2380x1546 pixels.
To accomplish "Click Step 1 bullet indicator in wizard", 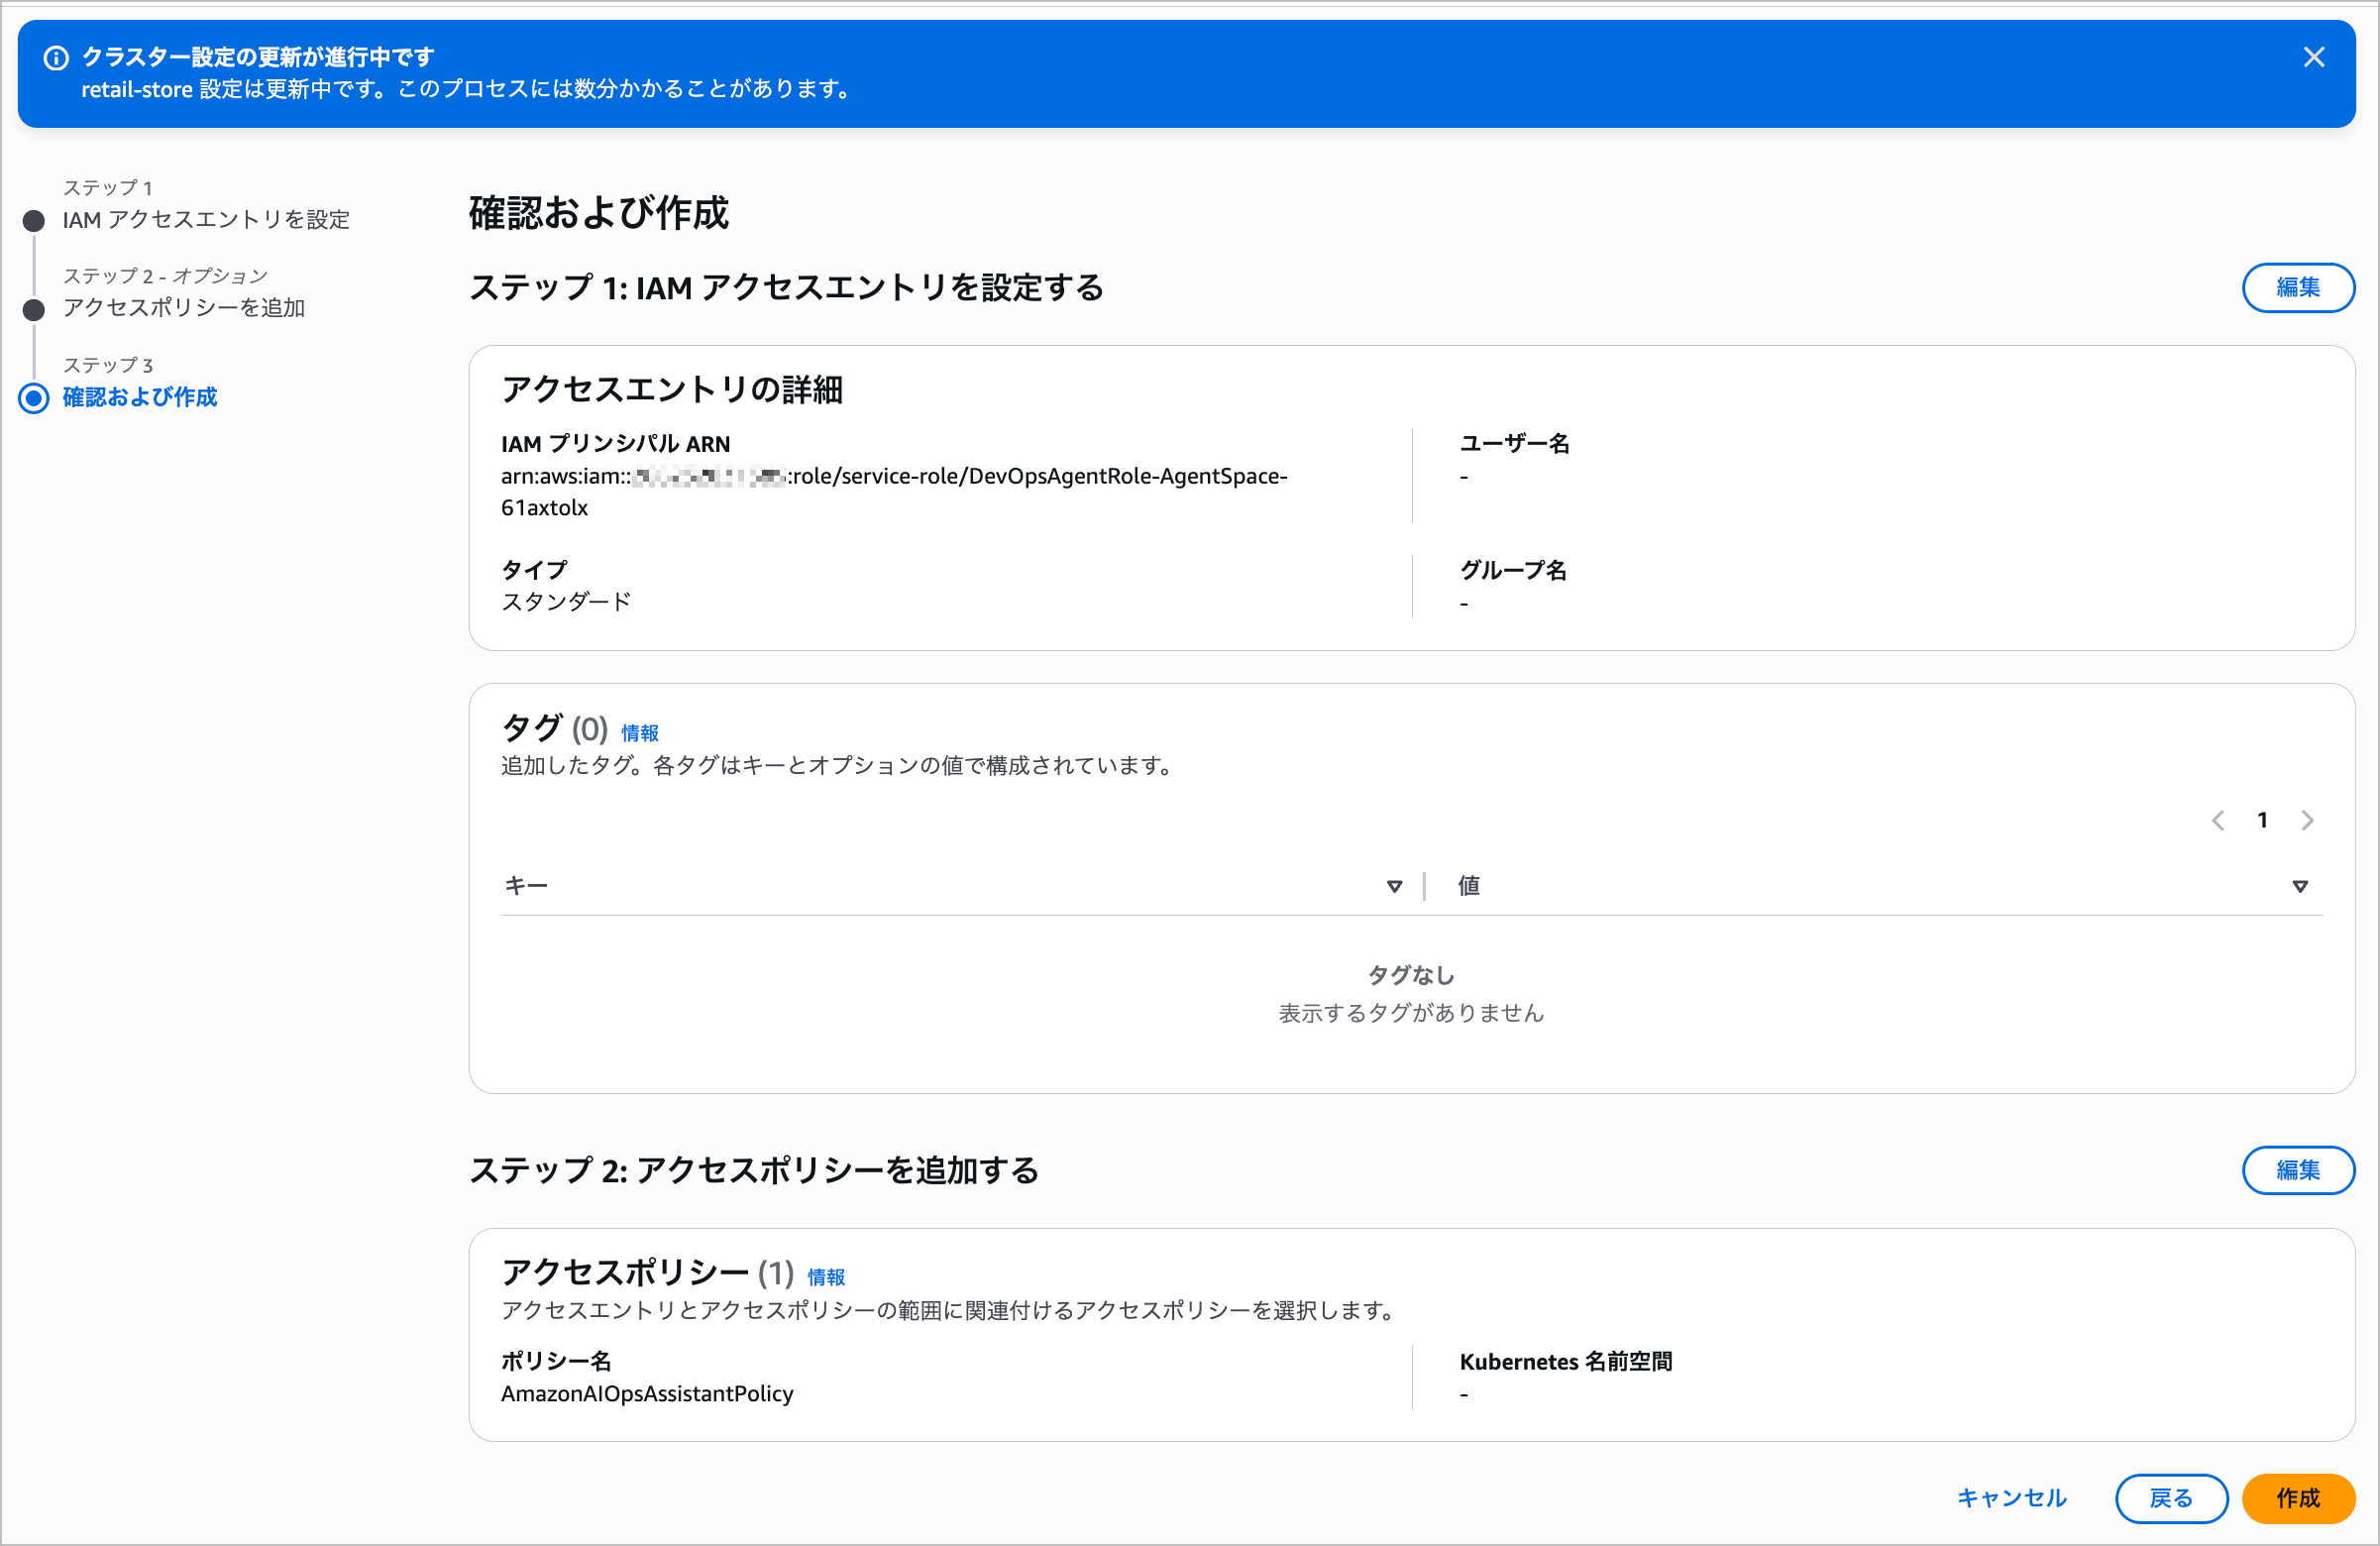I will pyautogui.click(x=34, y=221).
